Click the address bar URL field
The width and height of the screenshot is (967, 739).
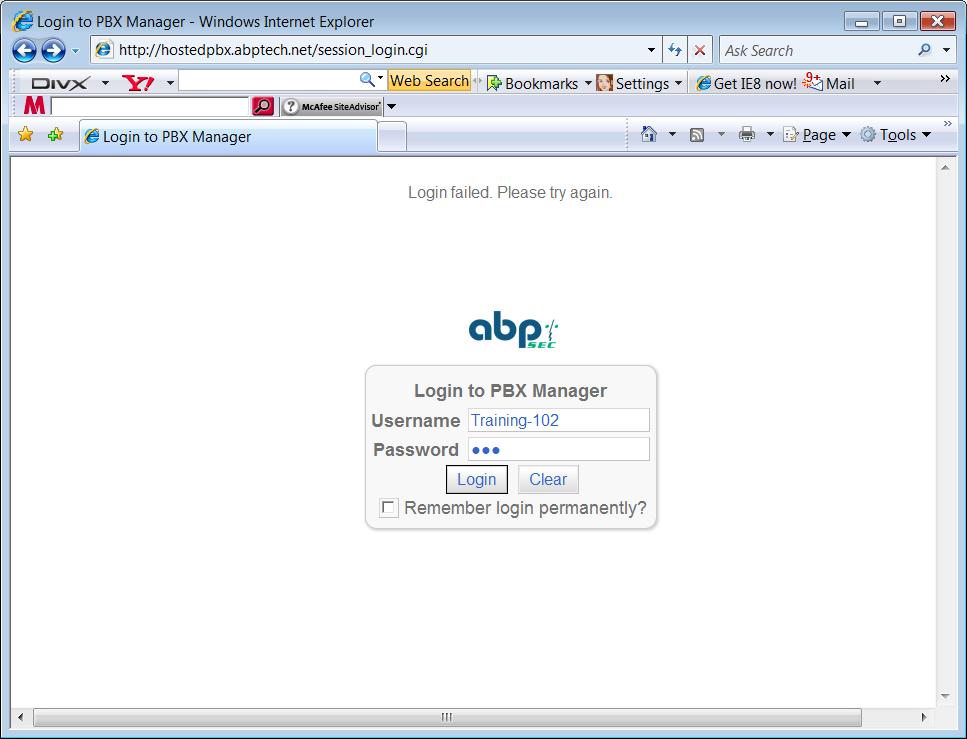click(370, 50)
